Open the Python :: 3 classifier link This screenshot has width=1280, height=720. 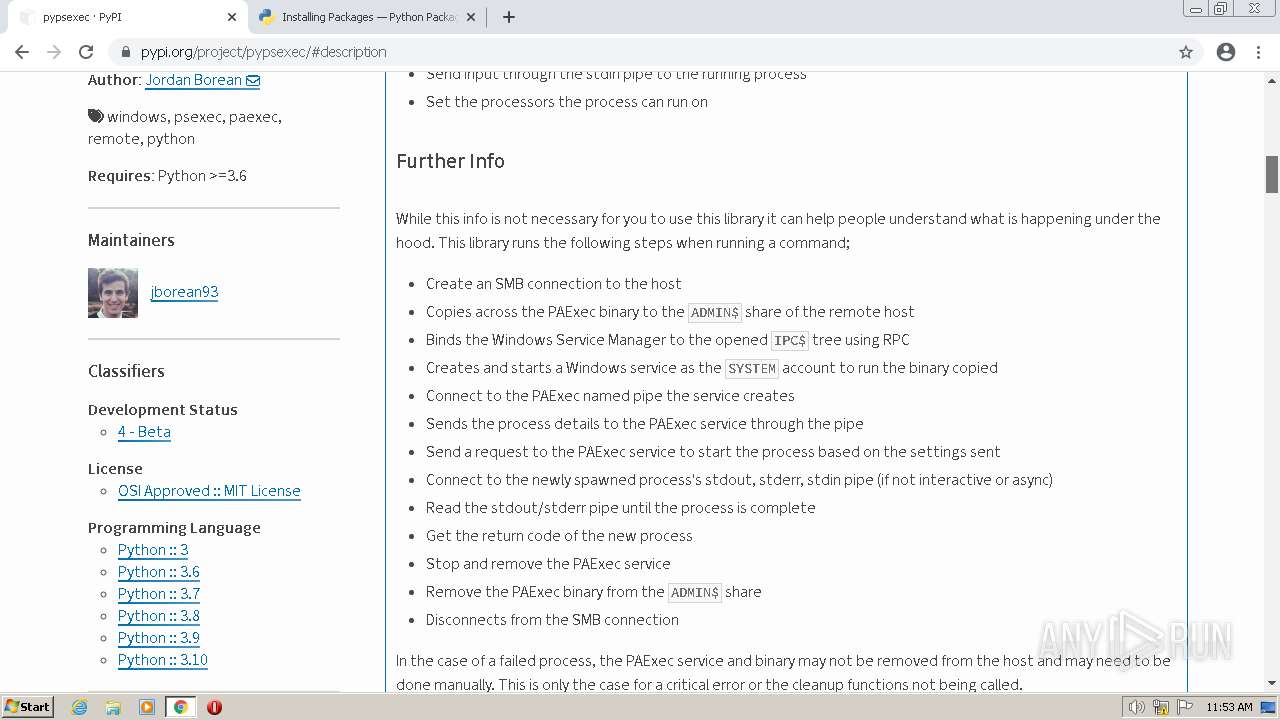click(153, 550)
